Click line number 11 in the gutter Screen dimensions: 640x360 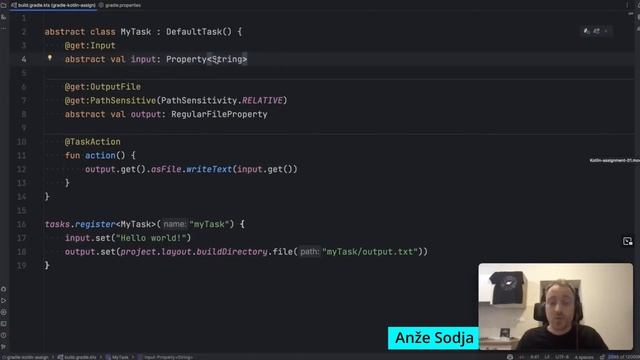coord(22,156)
